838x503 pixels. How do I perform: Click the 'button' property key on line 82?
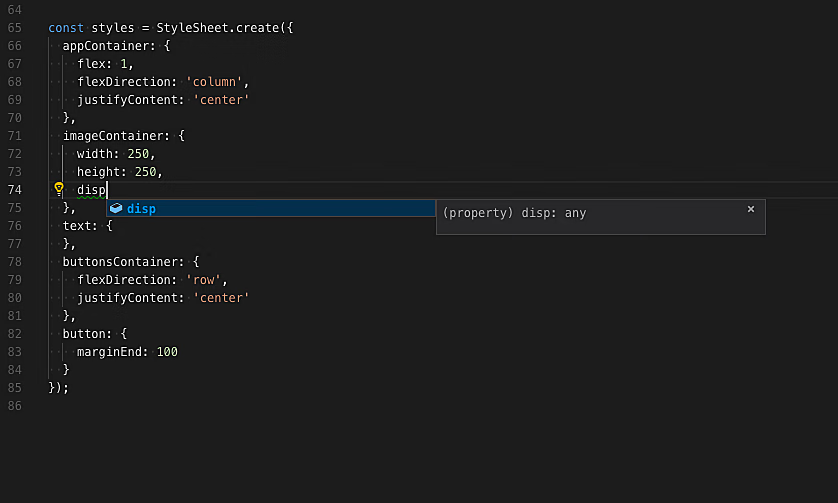click(x=84, y=334)
